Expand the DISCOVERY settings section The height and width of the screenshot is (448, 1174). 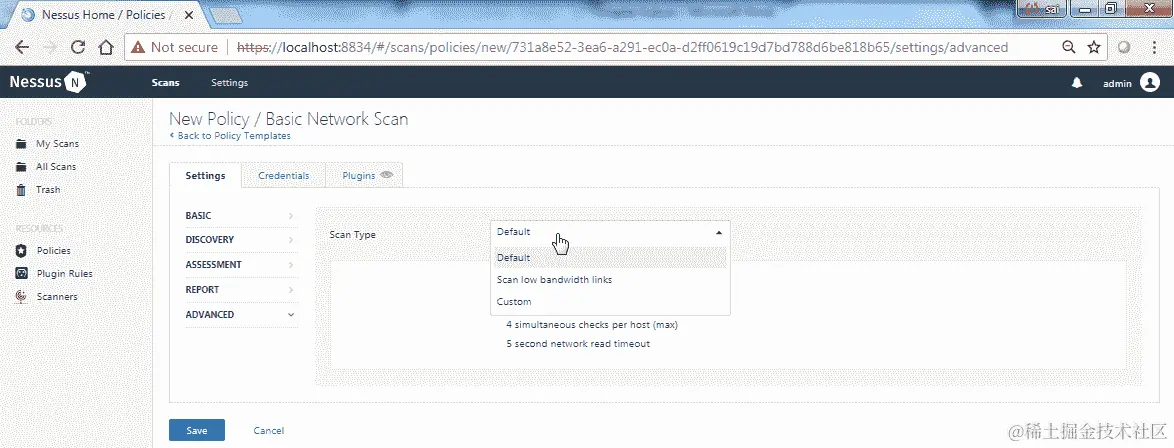pos(240,240)
